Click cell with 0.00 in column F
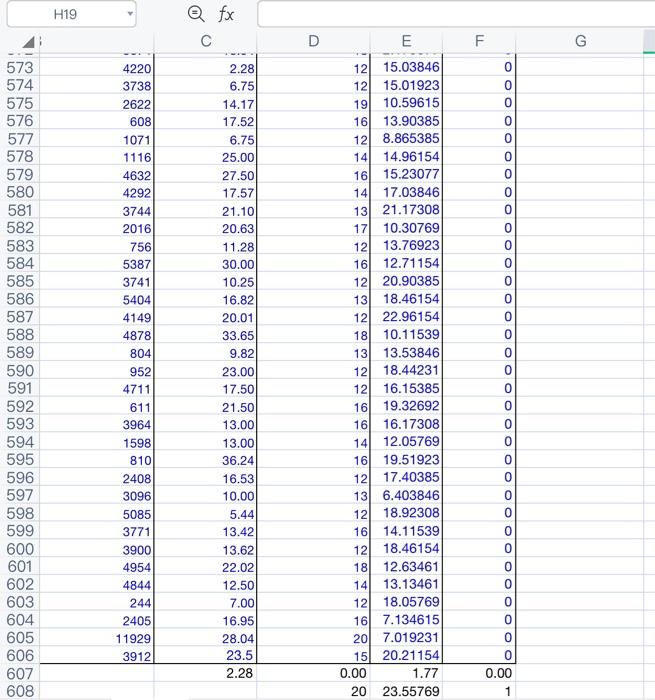Screen dimensions: 655x700 [479, 673]
